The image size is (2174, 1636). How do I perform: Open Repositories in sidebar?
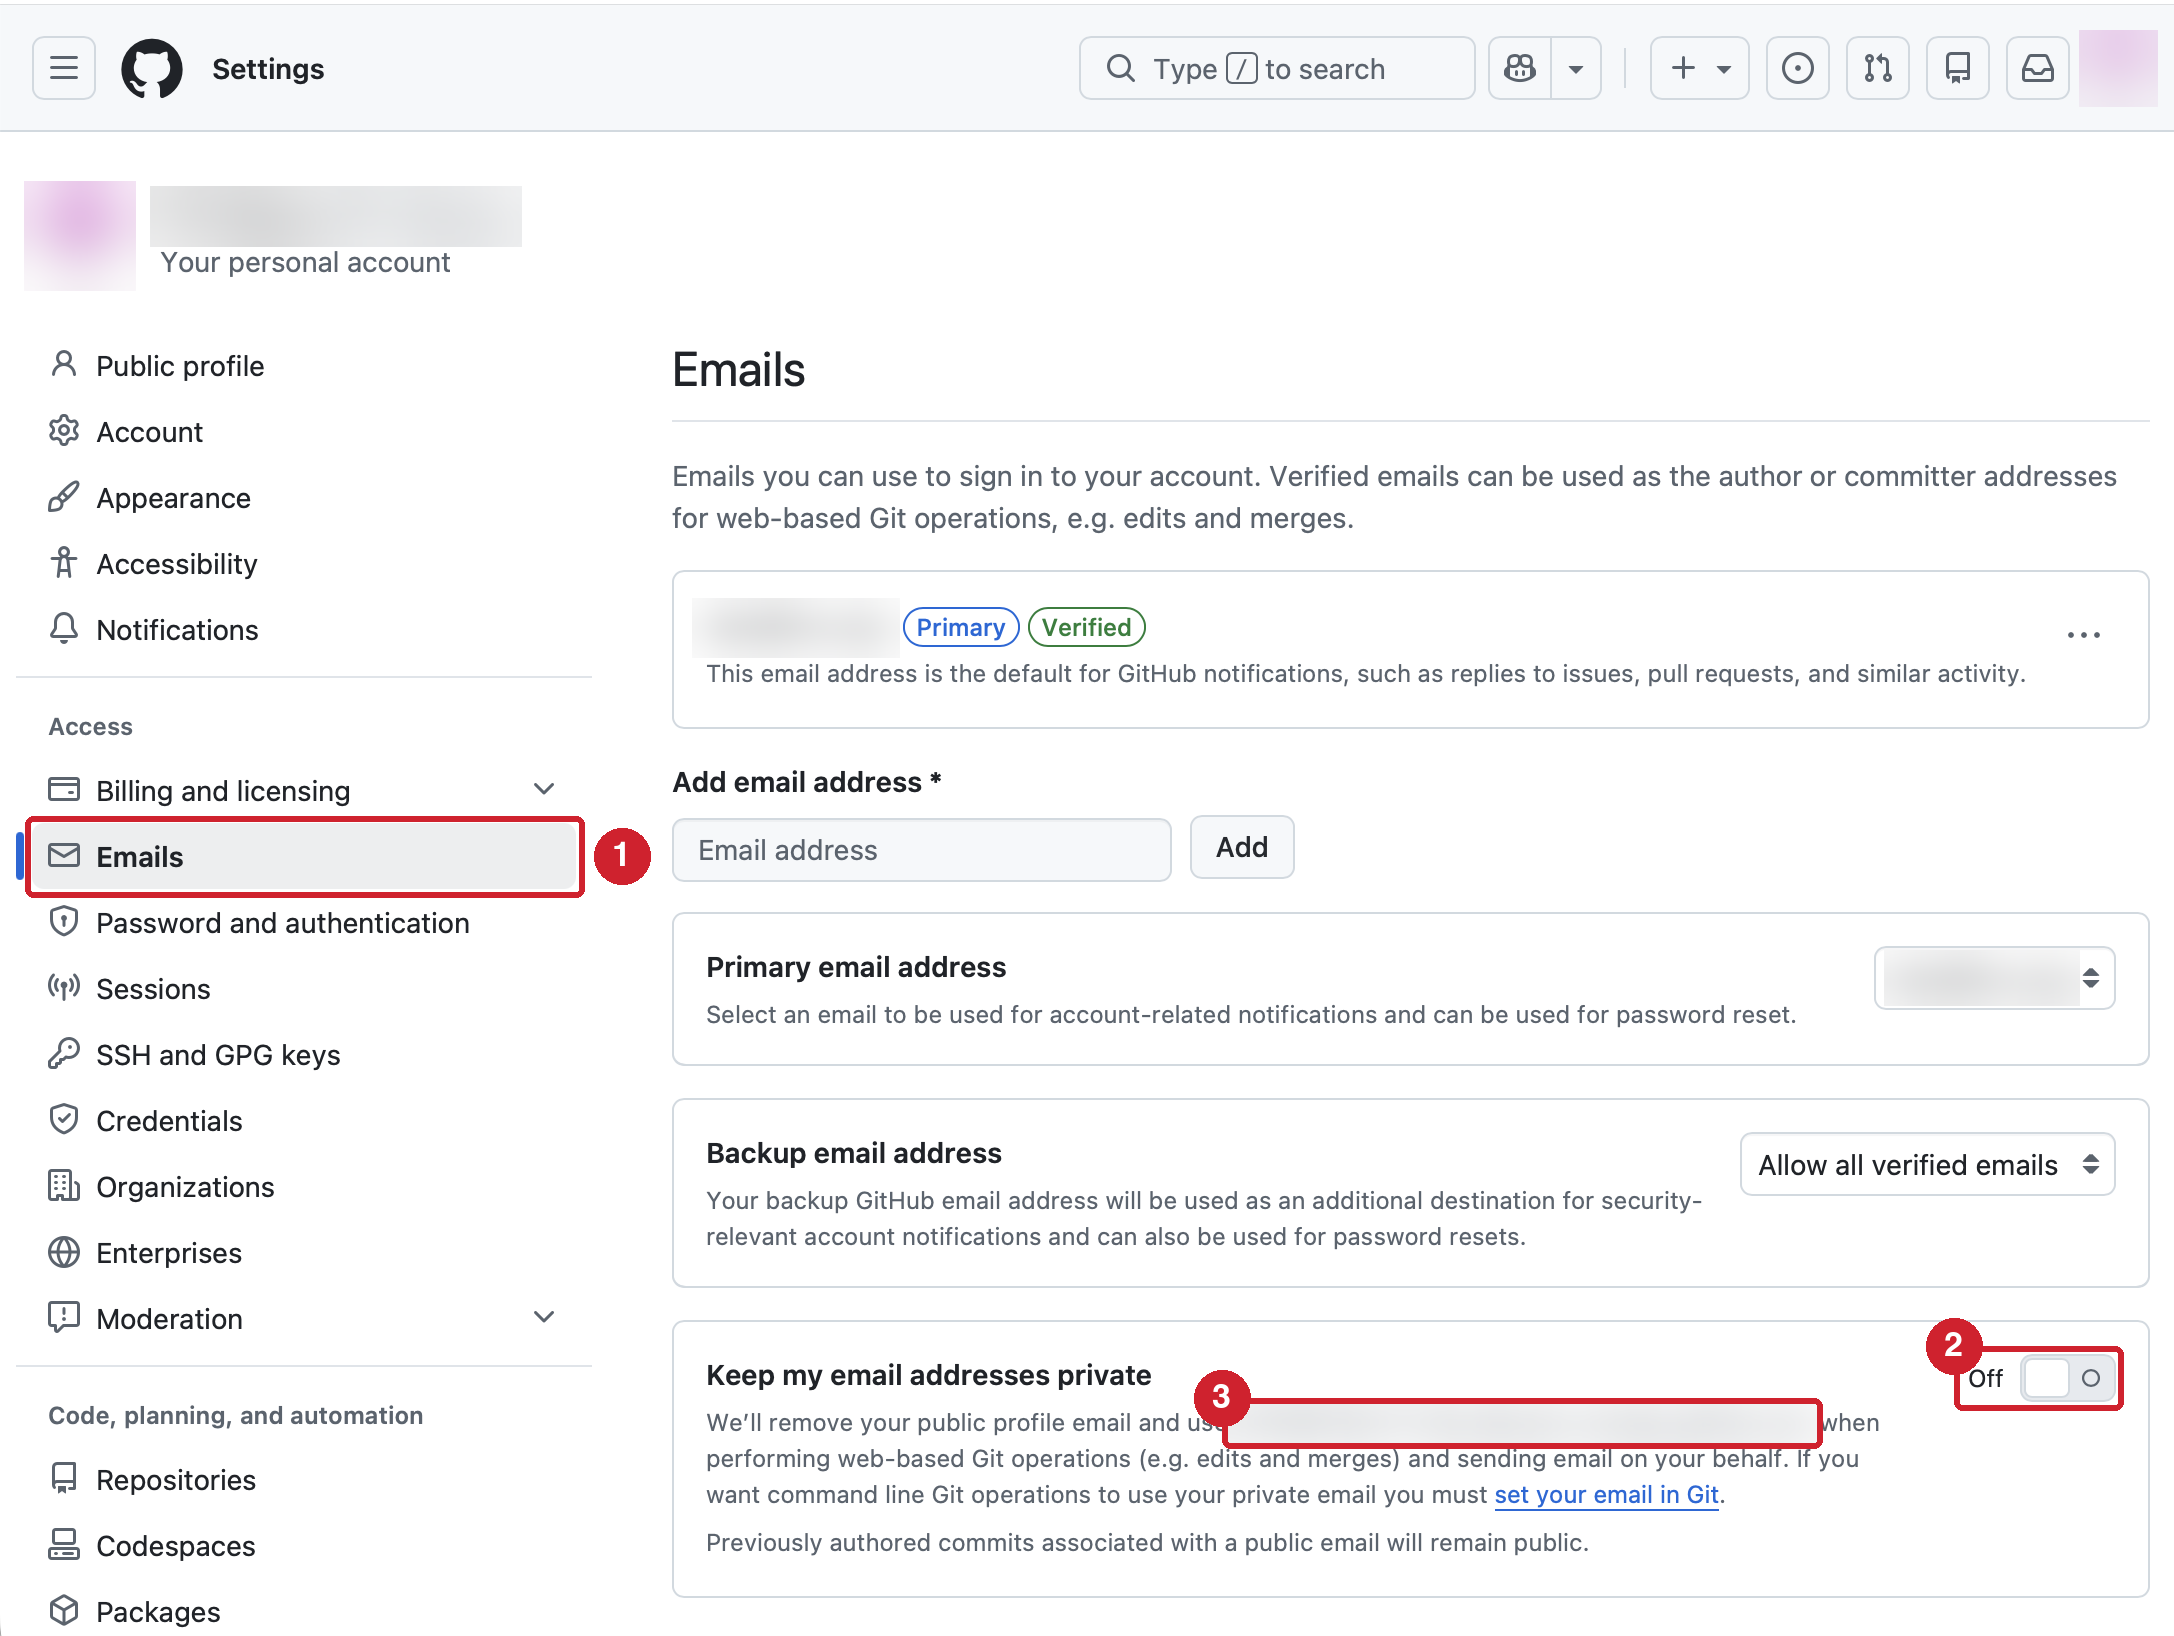(x=176, y=1480)
